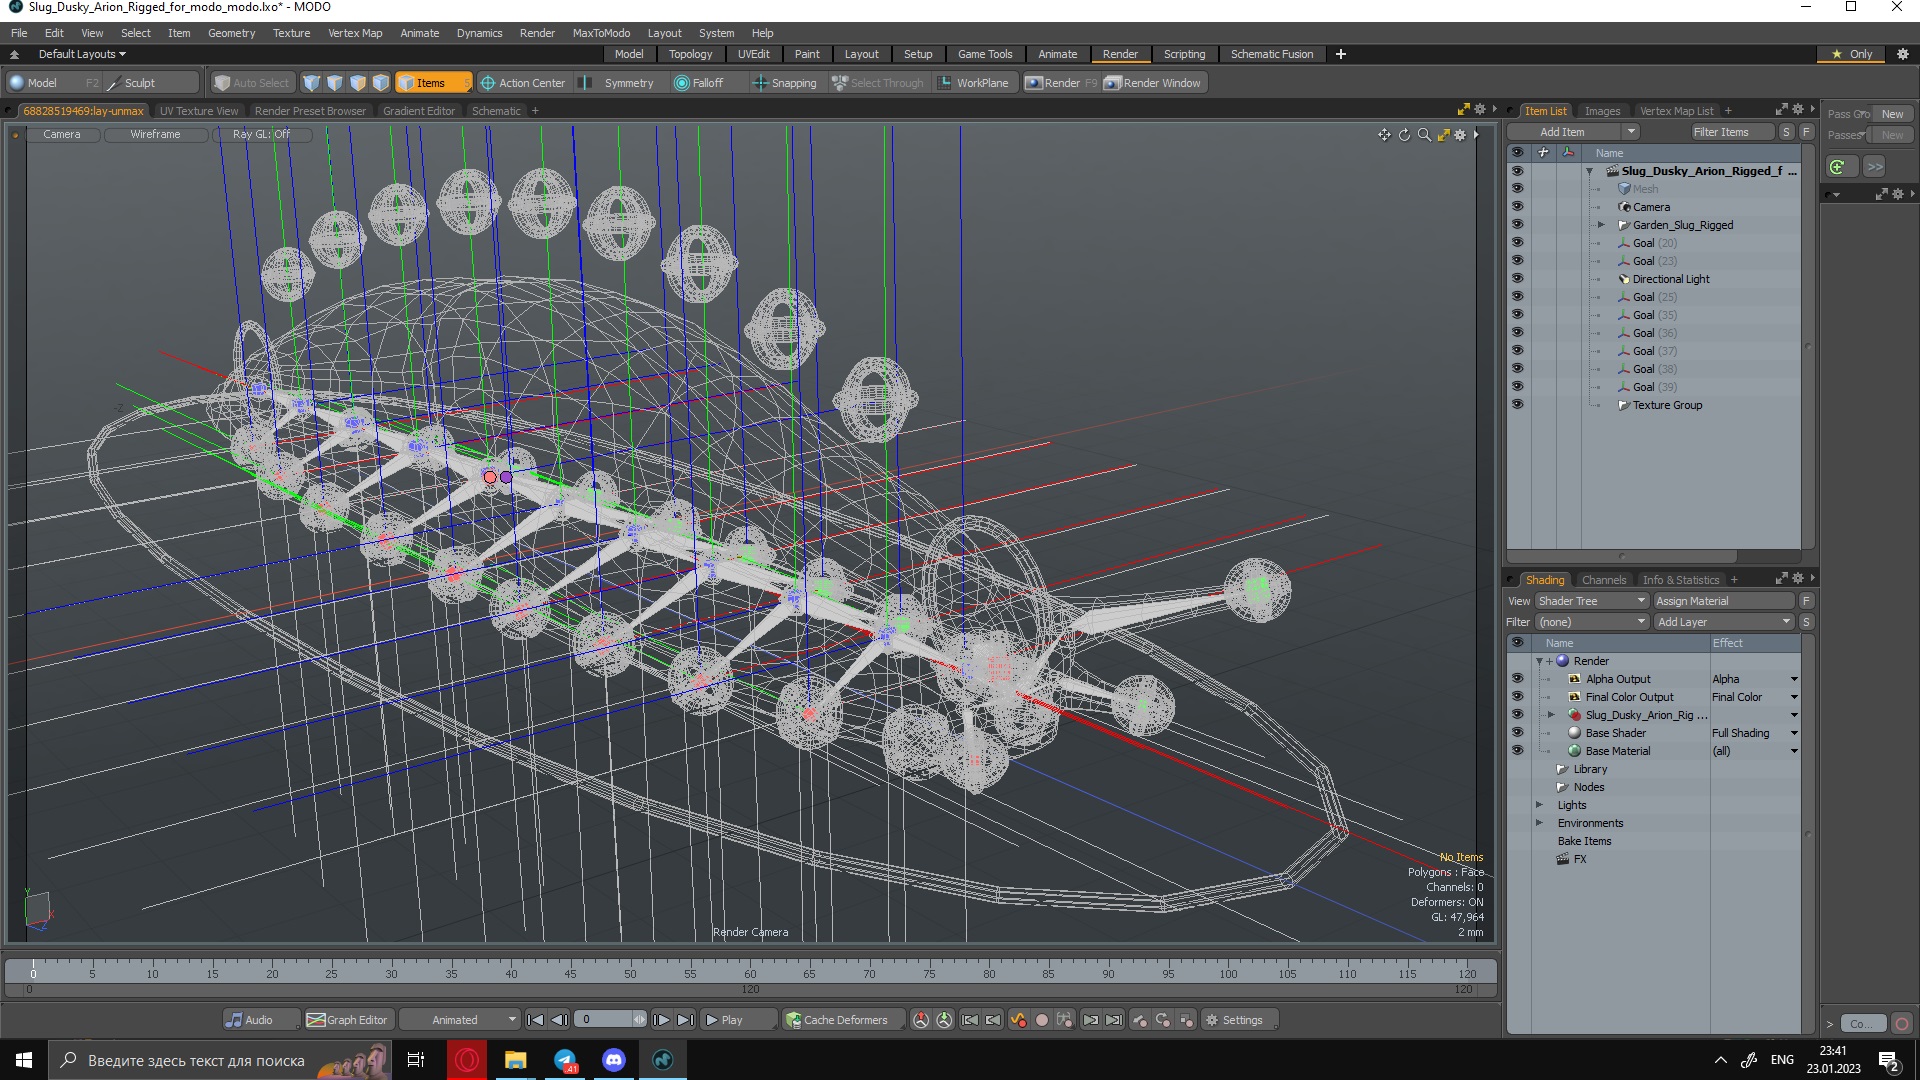Expand Environments in Shader Tree
Screen dimensions: 1920x1080
[1539, 823]
